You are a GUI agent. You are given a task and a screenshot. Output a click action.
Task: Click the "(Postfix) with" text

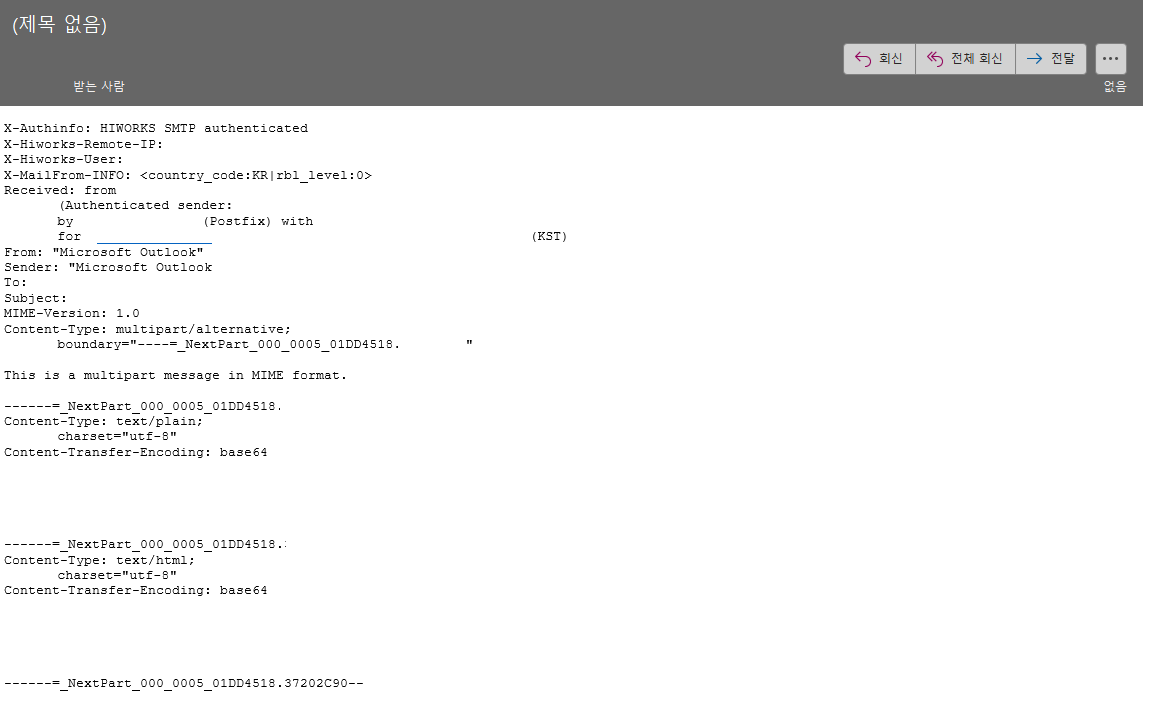258,221
